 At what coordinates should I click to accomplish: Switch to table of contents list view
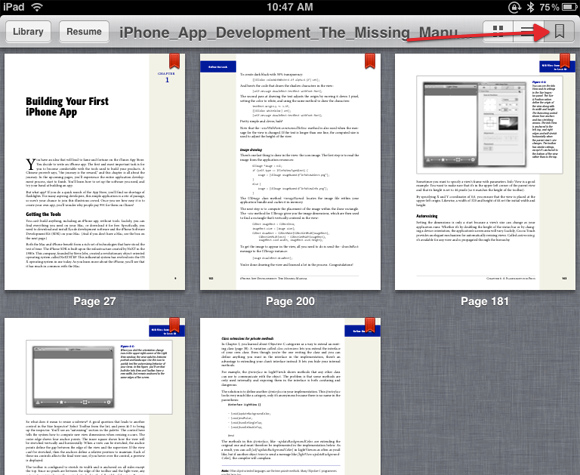tap(528, 31)
